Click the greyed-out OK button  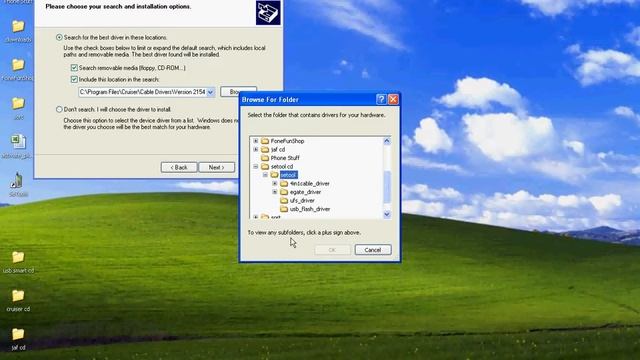point(332,250)
